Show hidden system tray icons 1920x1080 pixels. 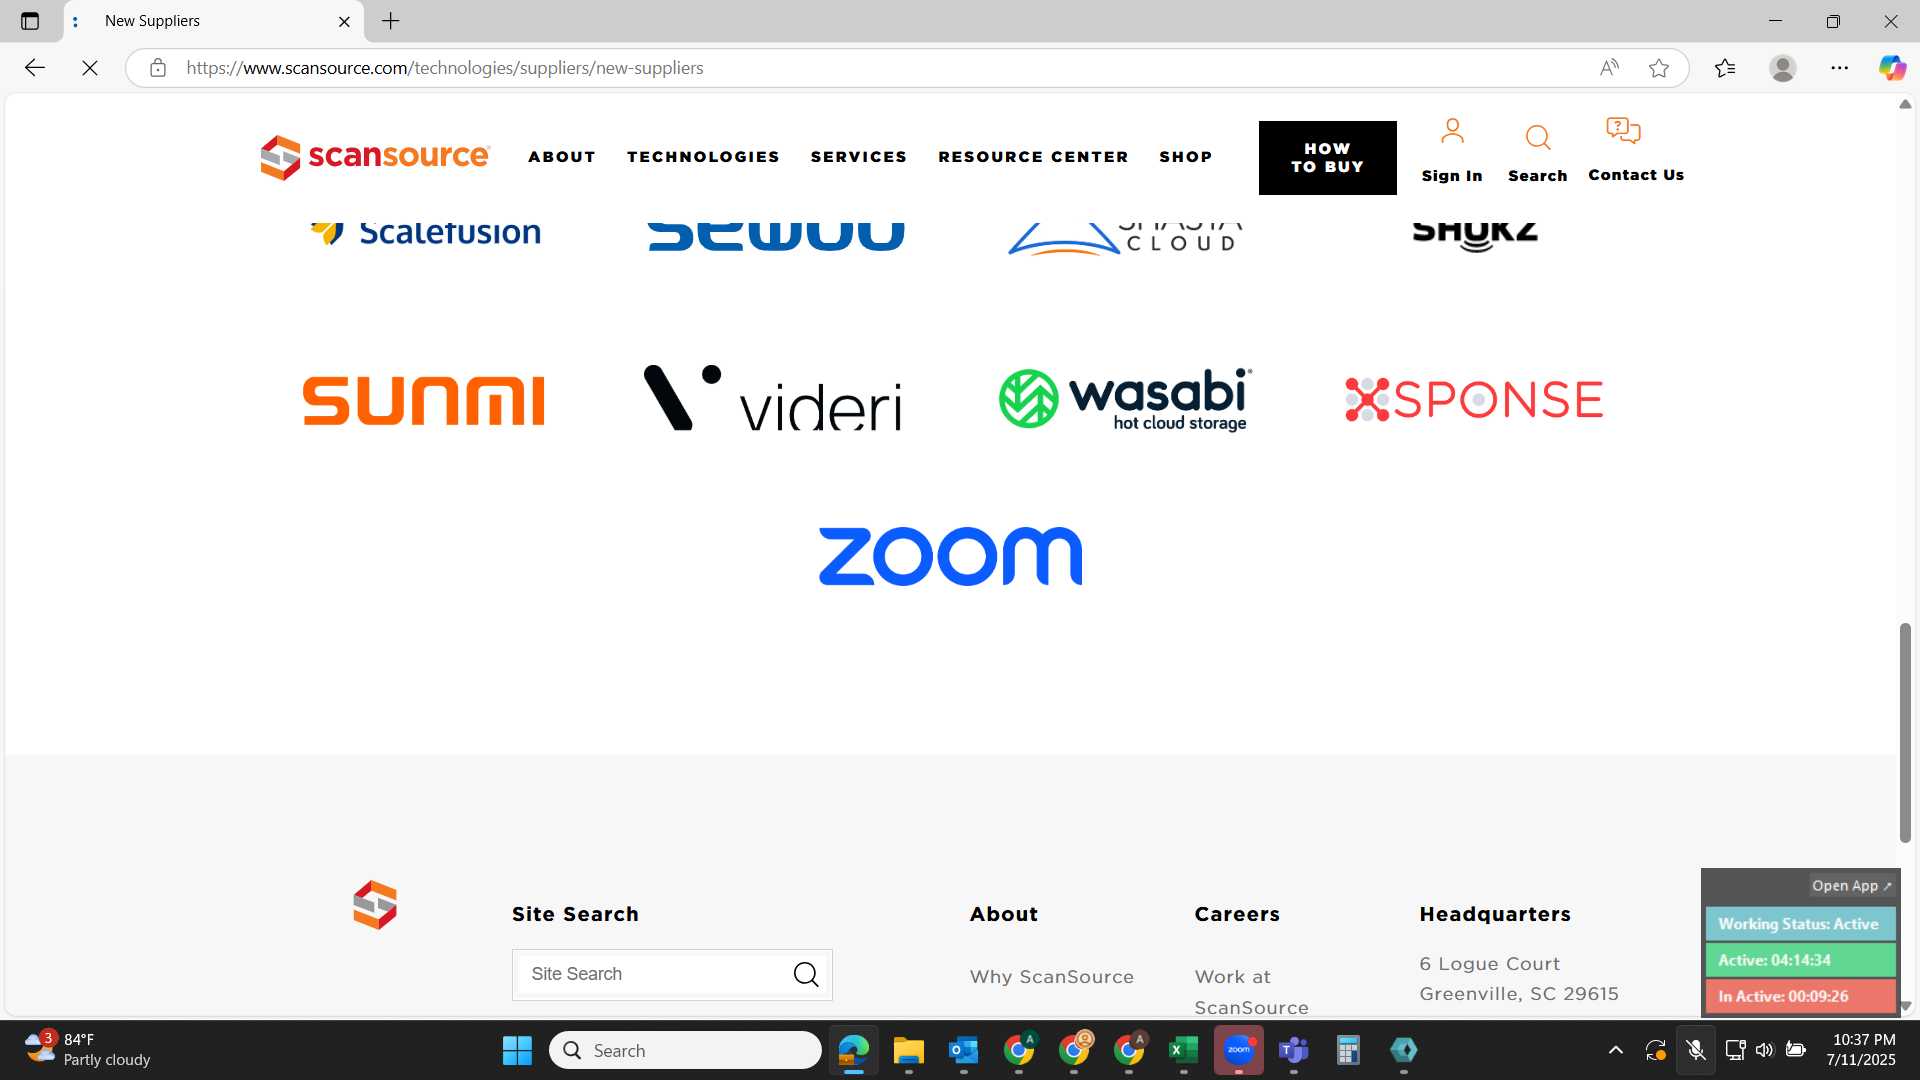1616,1050
